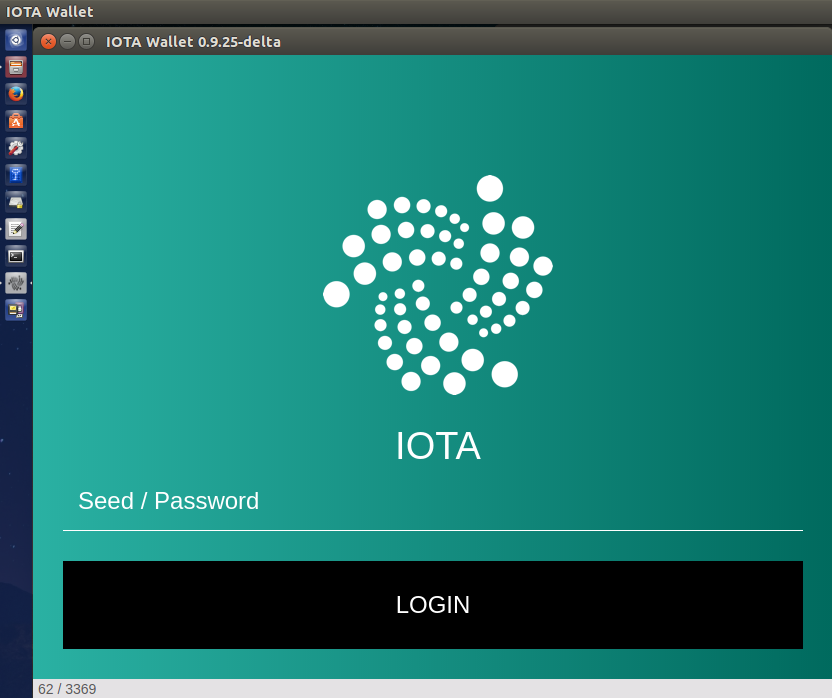The width and height of the screenshot is (832, 698).
Task: Open Ubuntu Software Center in dock
Action: [16, 121]
